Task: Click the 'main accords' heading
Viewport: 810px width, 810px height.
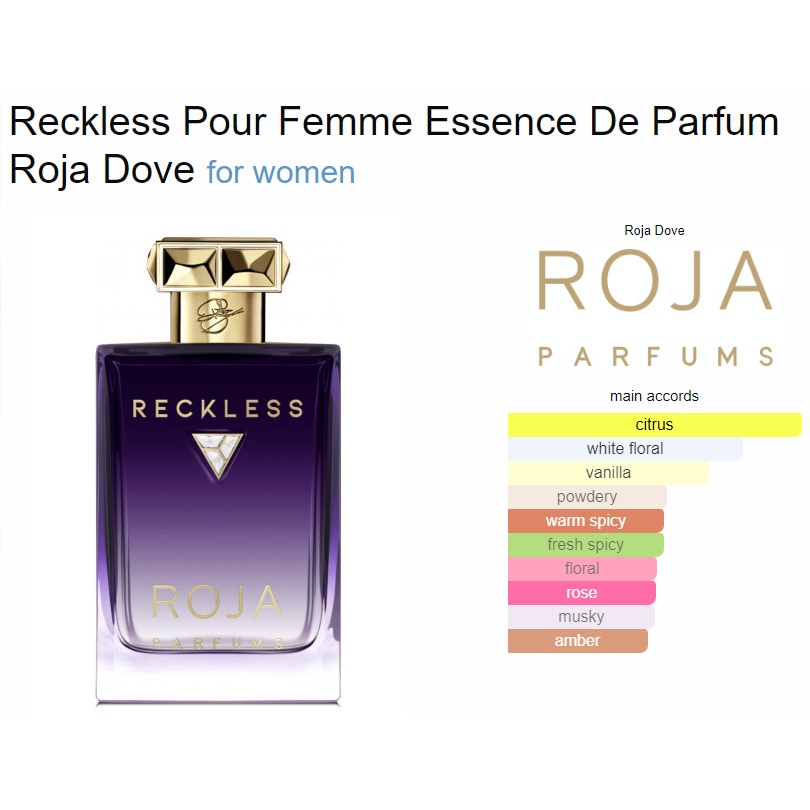Action: tap(654, 396)
